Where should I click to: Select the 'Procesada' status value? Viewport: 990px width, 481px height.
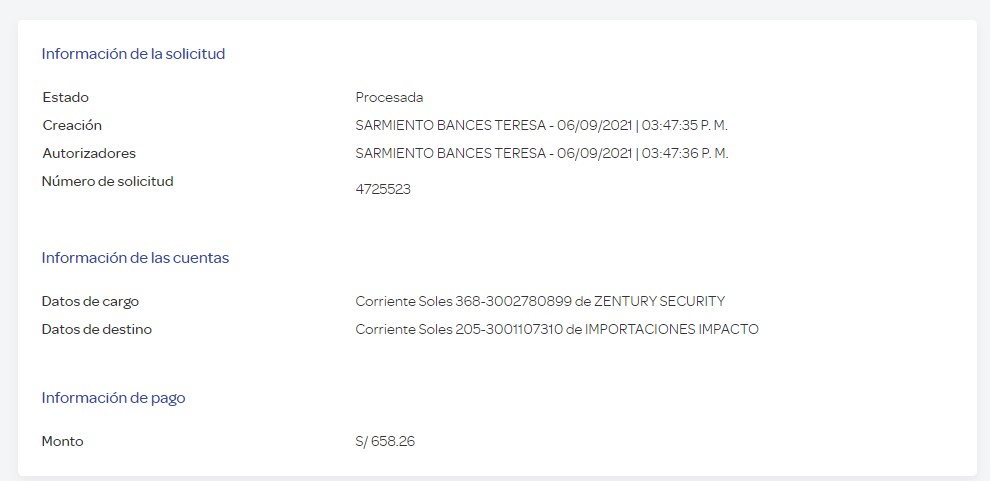click(x=389, y=97)
